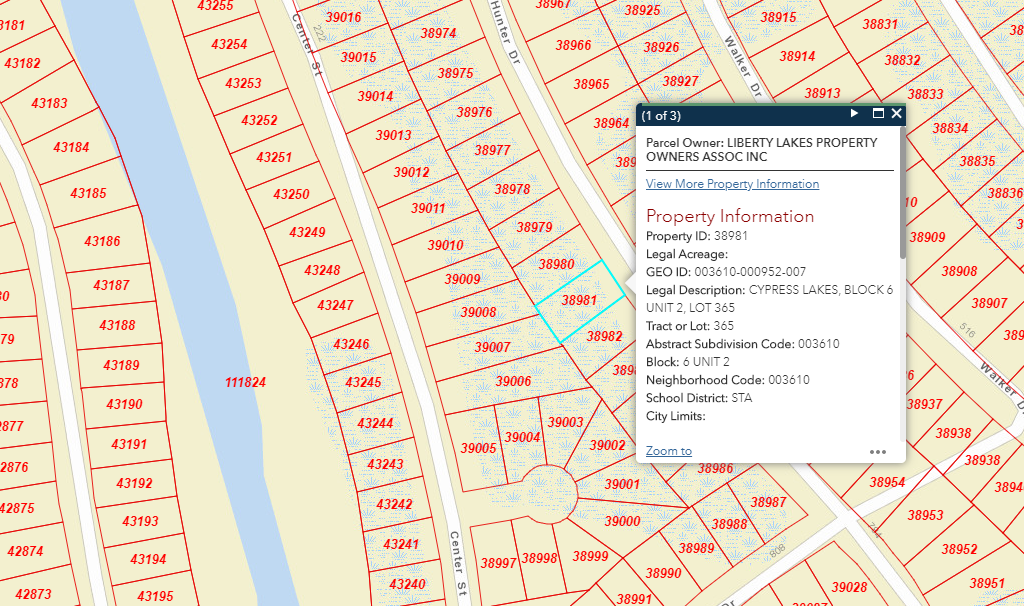Select the river parcel 111824

point(245,382)
